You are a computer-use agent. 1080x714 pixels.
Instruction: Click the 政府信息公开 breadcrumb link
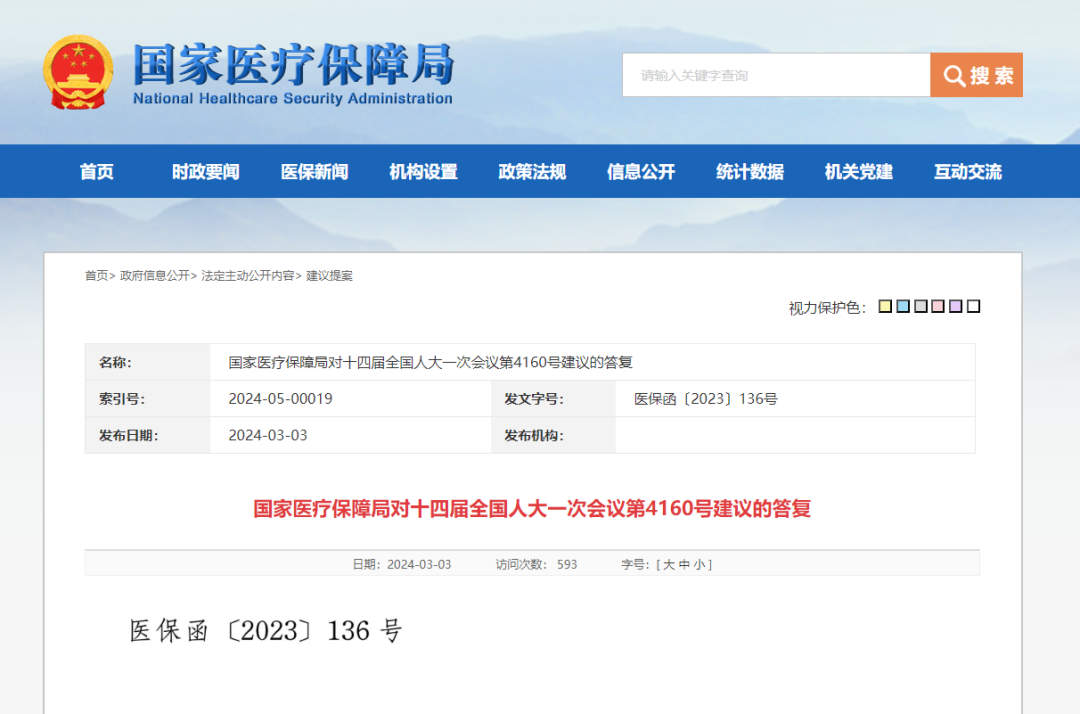(x=154, y=276)
